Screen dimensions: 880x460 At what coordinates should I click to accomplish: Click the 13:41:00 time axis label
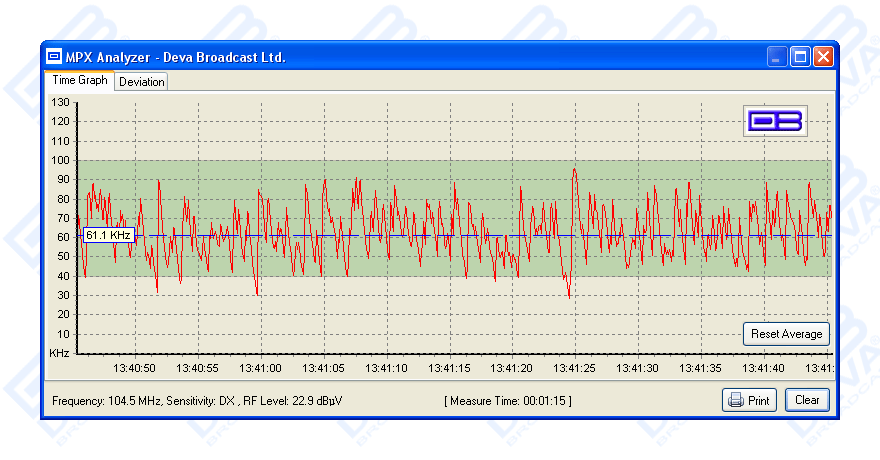260,368
